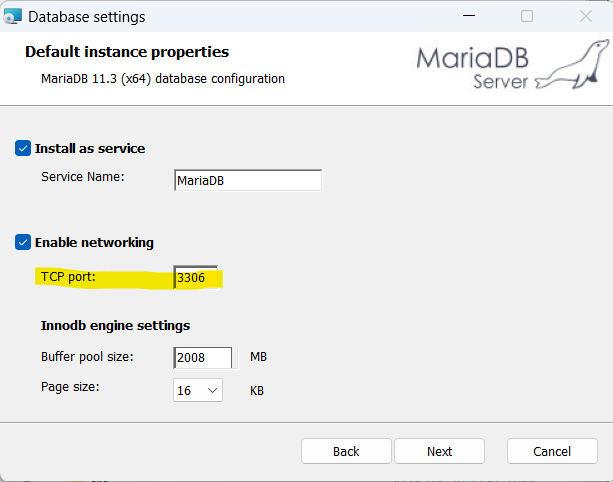Click the 'Database settings' window title

point(87,17)
